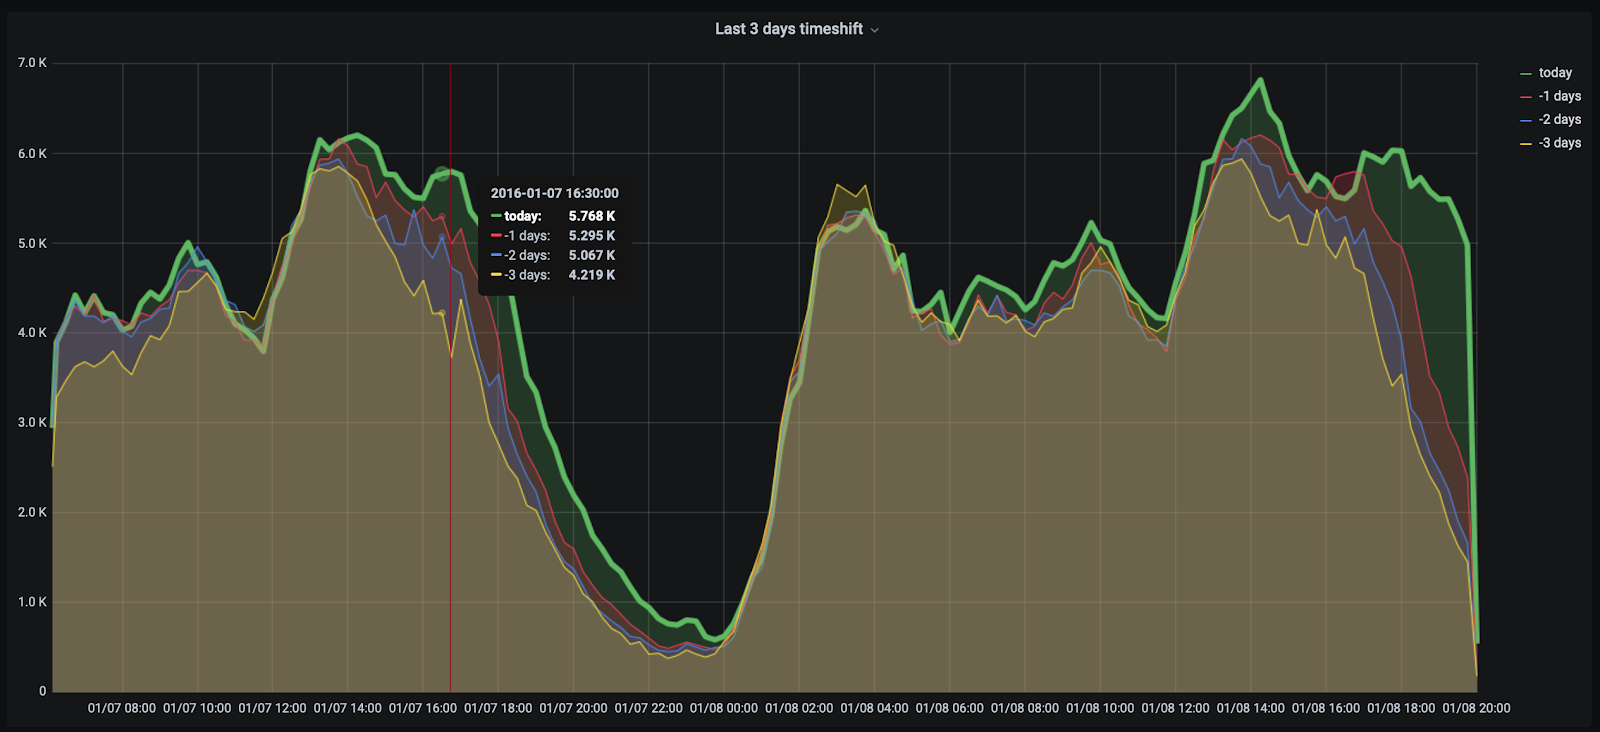Click the chevron arrow beside the panel title
The height and width of the screenshot is (732, 1600).
pyautogui.click(x=875, y=30)
